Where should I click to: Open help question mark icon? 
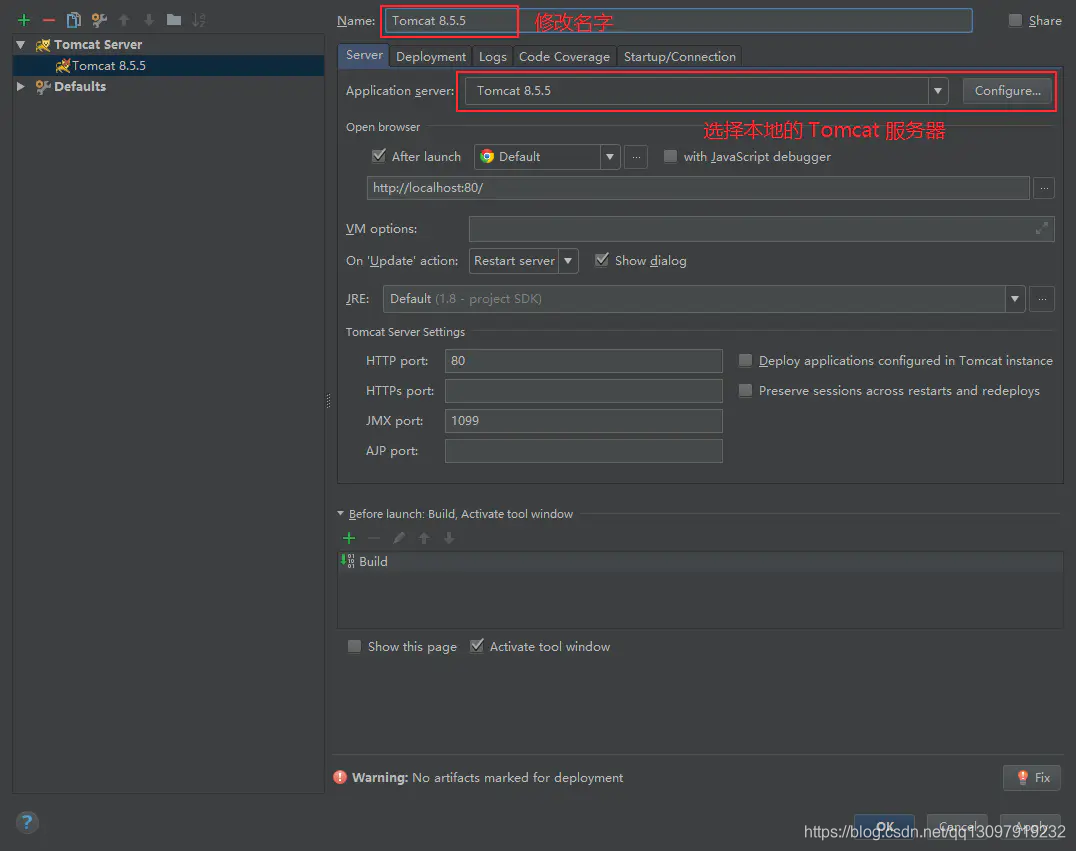tap(27, 821)
